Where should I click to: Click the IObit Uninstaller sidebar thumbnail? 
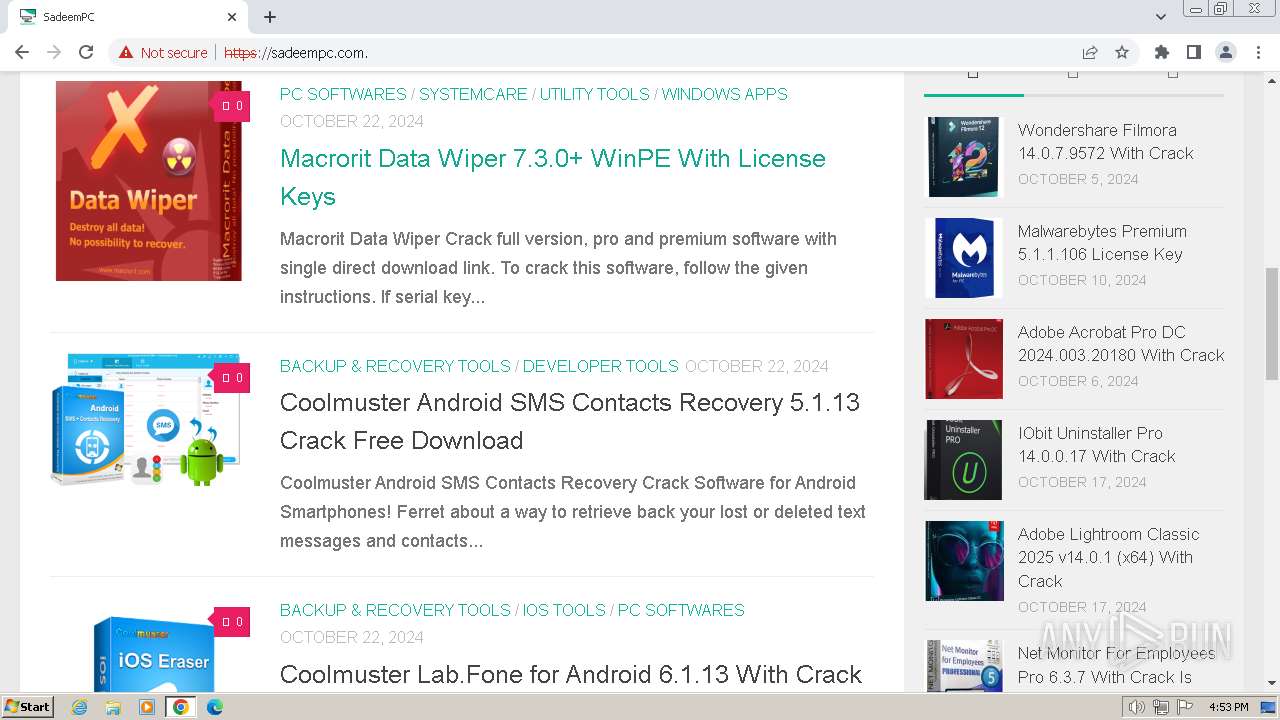tap(964, 460)
